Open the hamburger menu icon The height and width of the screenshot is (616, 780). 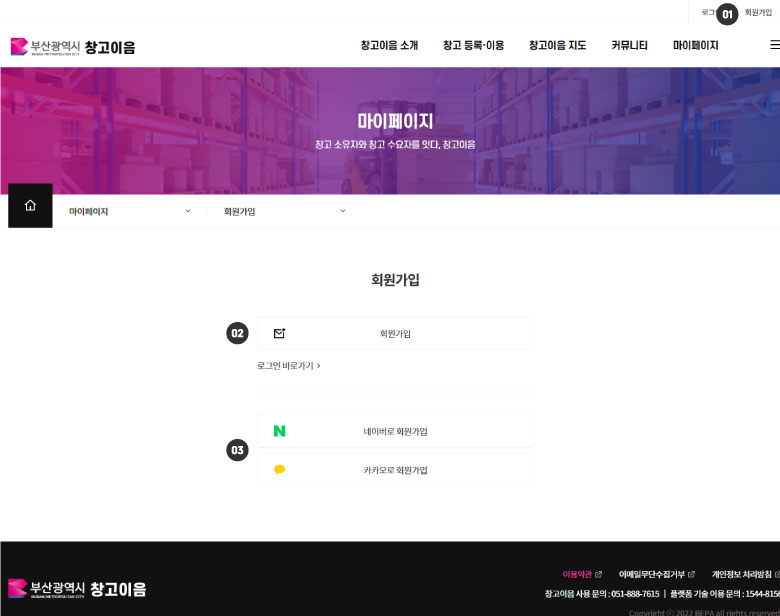(x=775, y=45)
